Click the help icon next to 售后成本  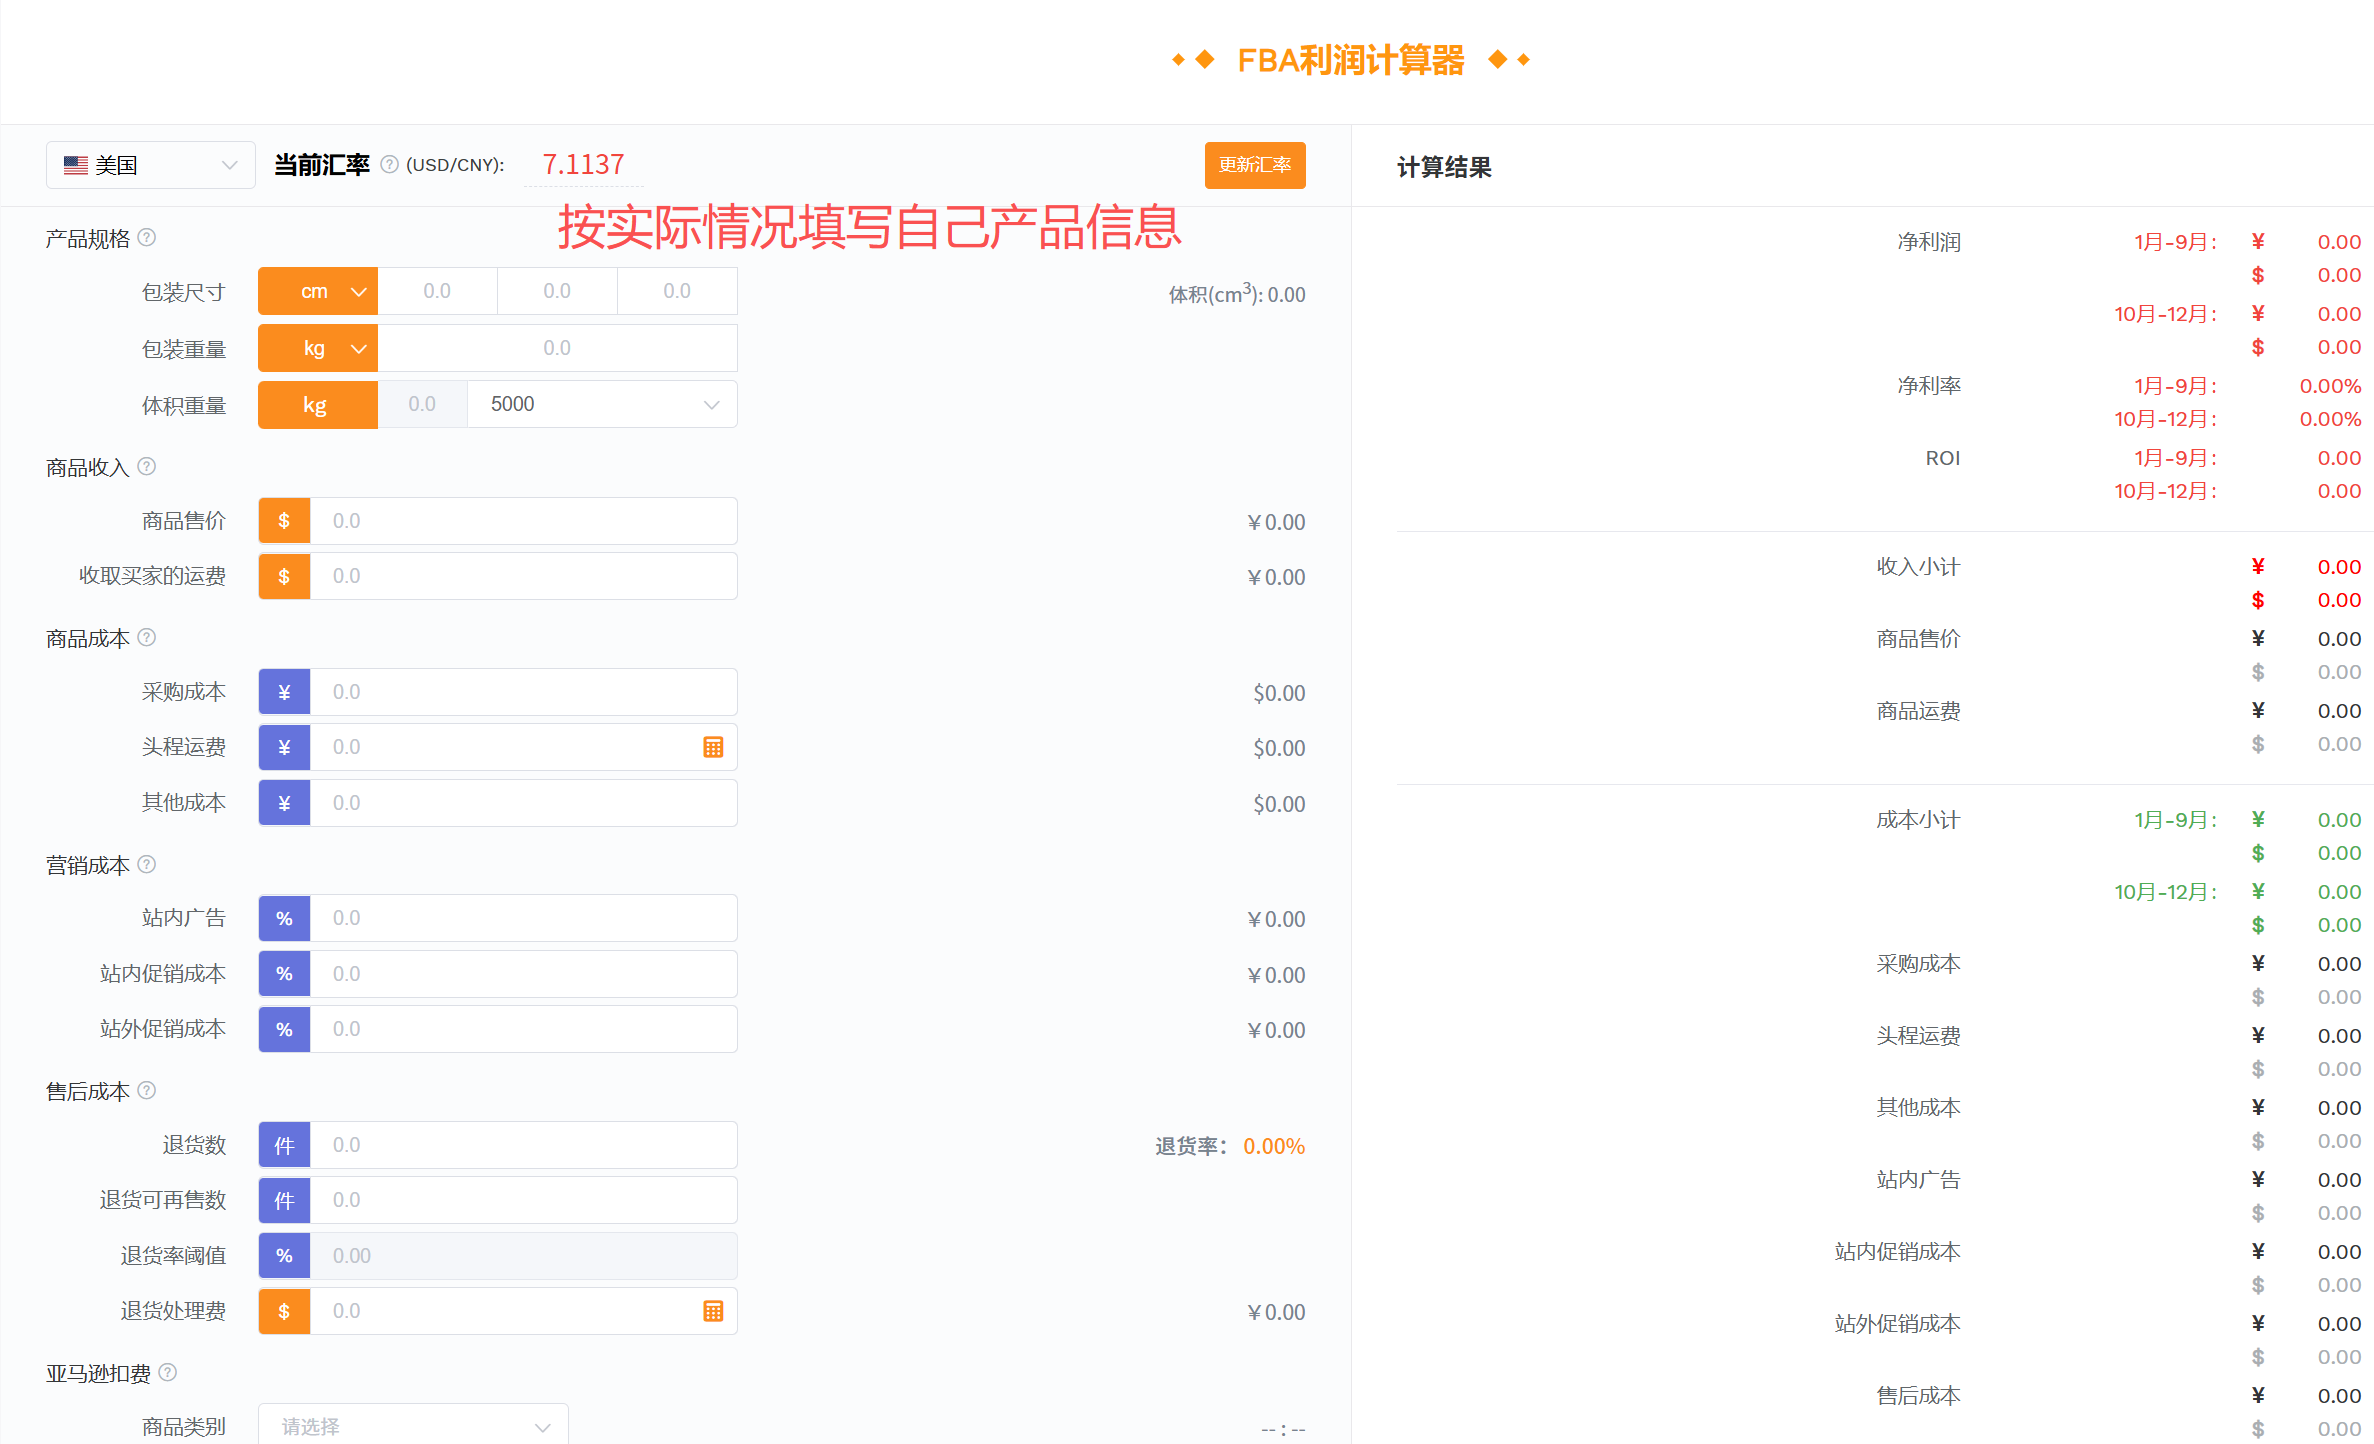coord(147,1091)
